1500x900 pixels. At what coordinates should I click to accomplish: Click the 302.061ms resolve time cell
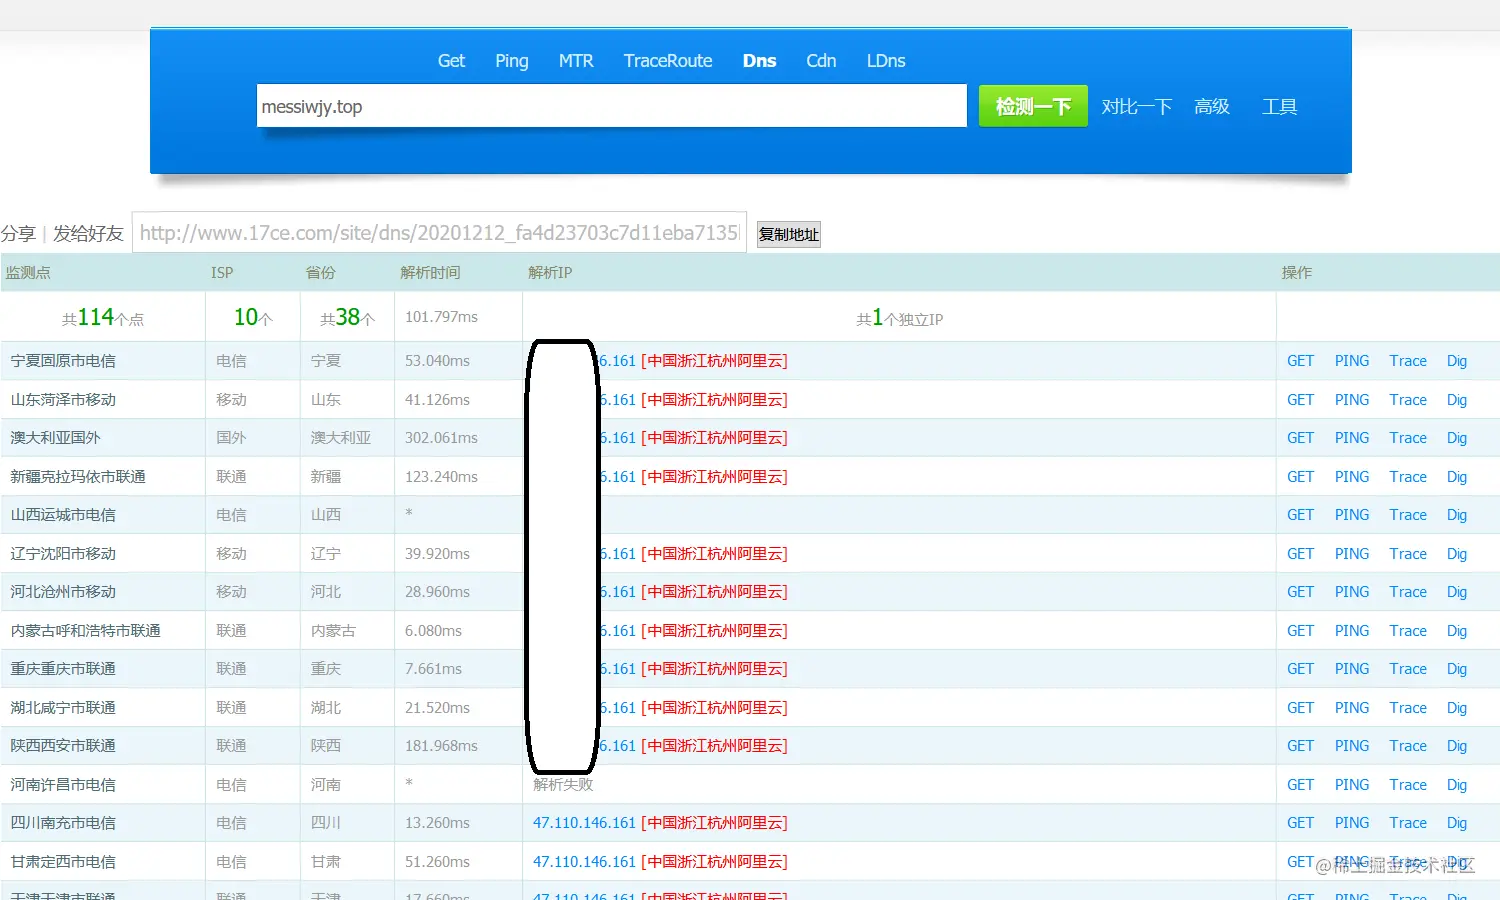pos(441,438)
